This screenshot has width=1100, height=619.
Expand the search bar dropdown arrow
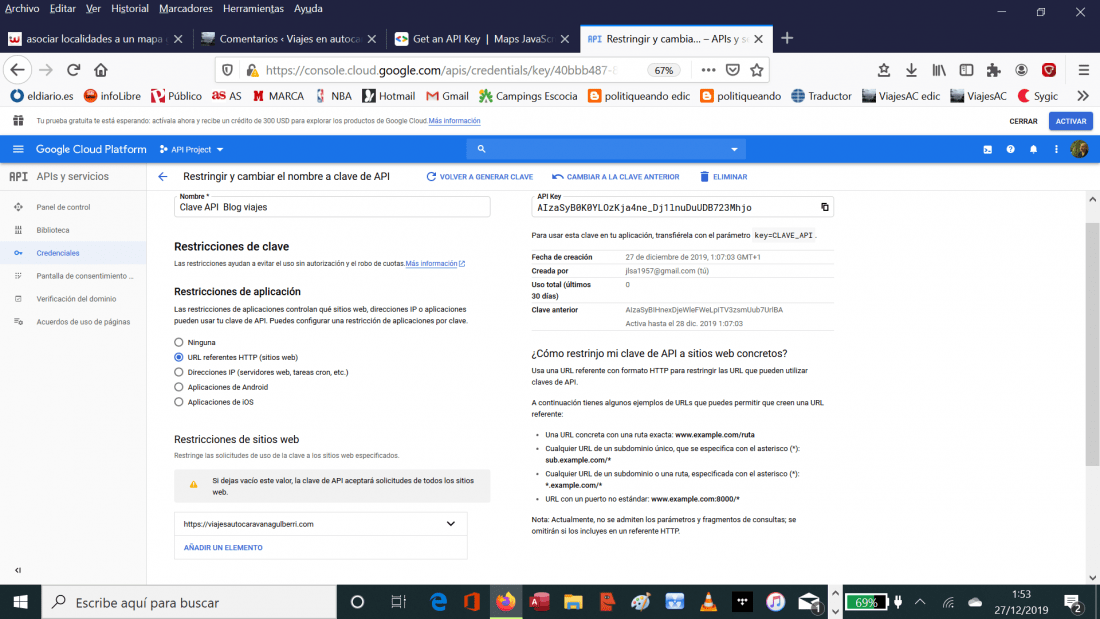pyautogui.click(x=734, y=149)
